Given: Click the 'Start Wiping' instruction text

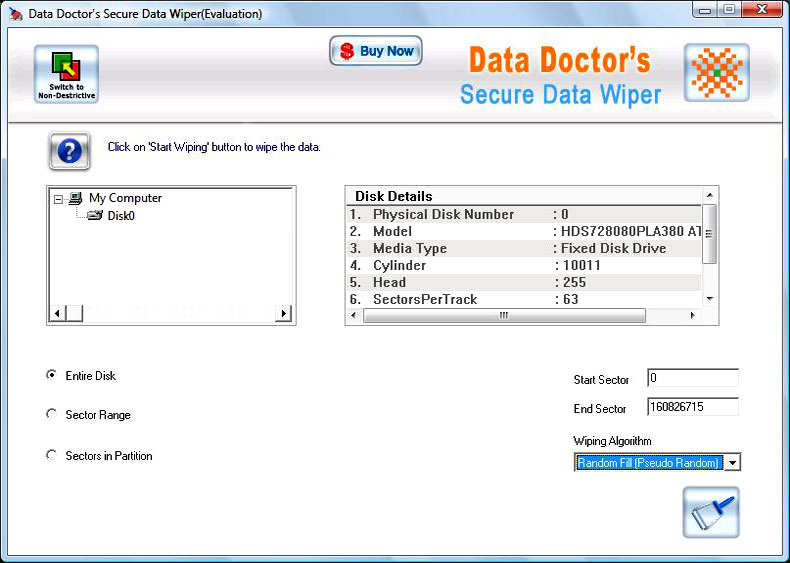Looking at the screenshot, I should click(x=214, y=147).
